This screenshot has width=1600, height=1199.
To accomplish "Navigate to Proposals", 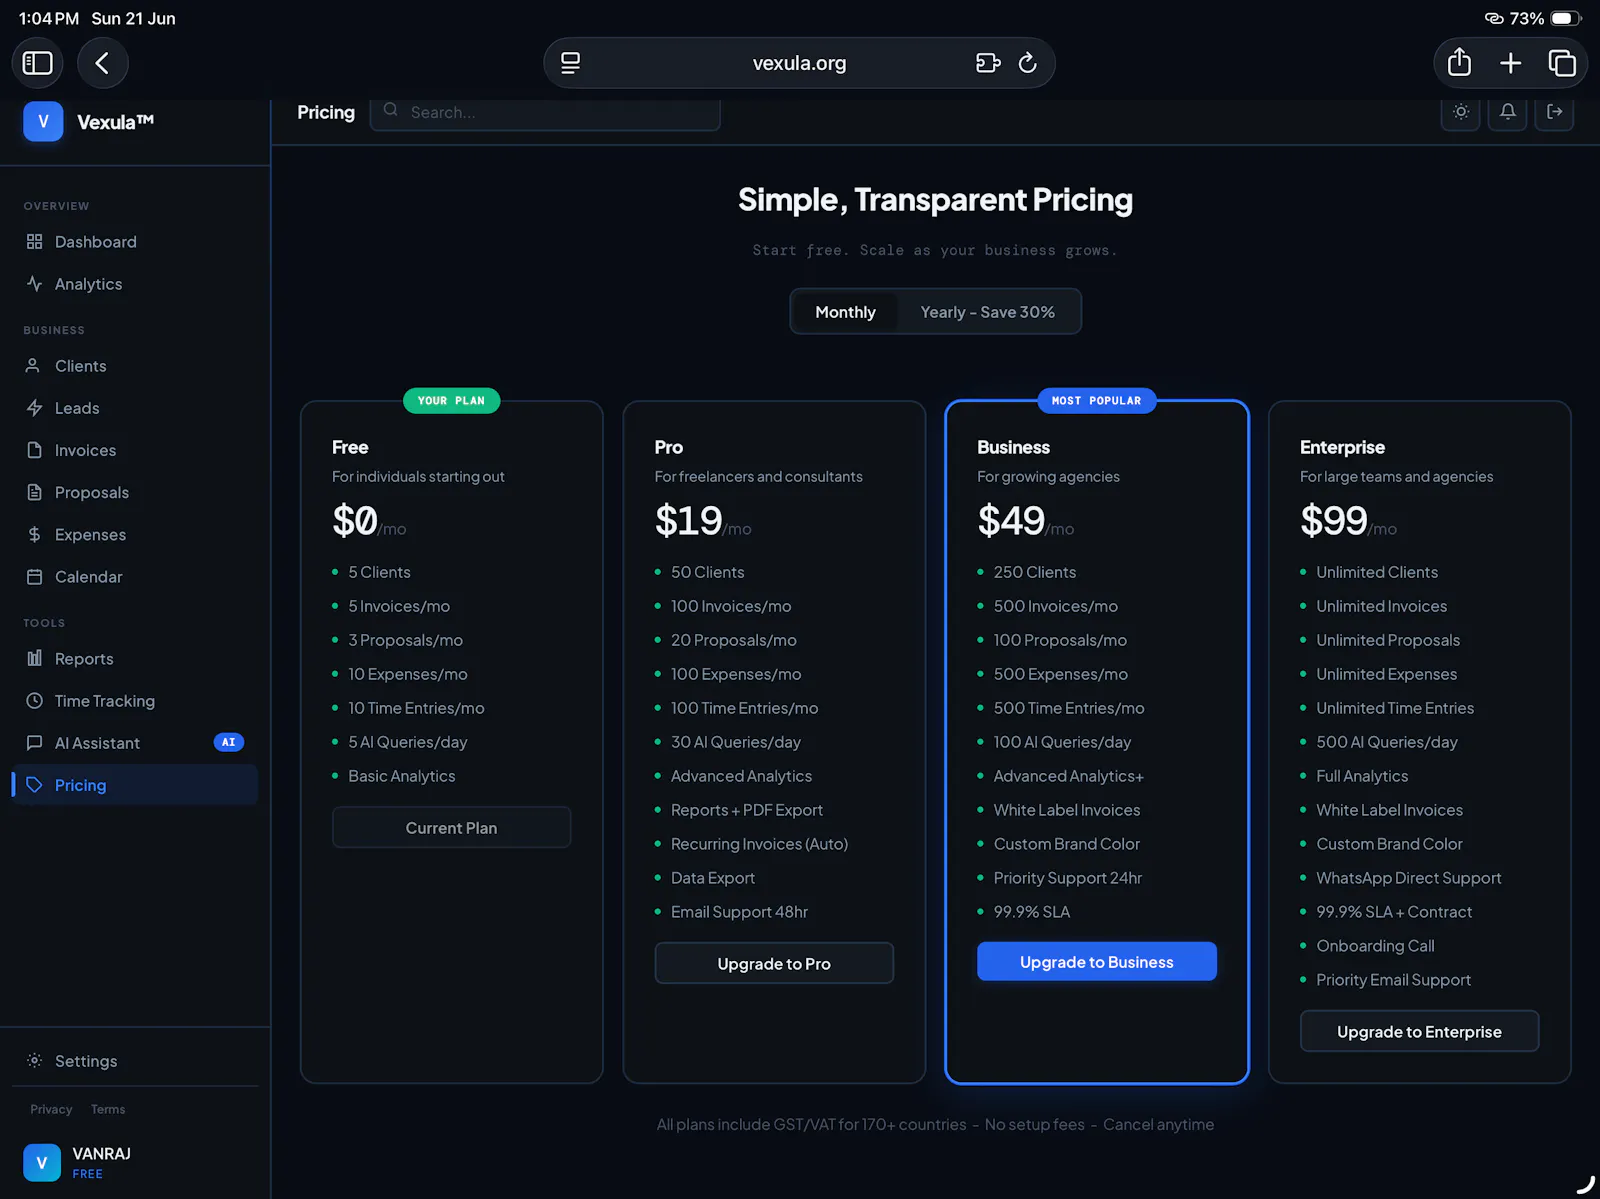I will pos(135,492).
